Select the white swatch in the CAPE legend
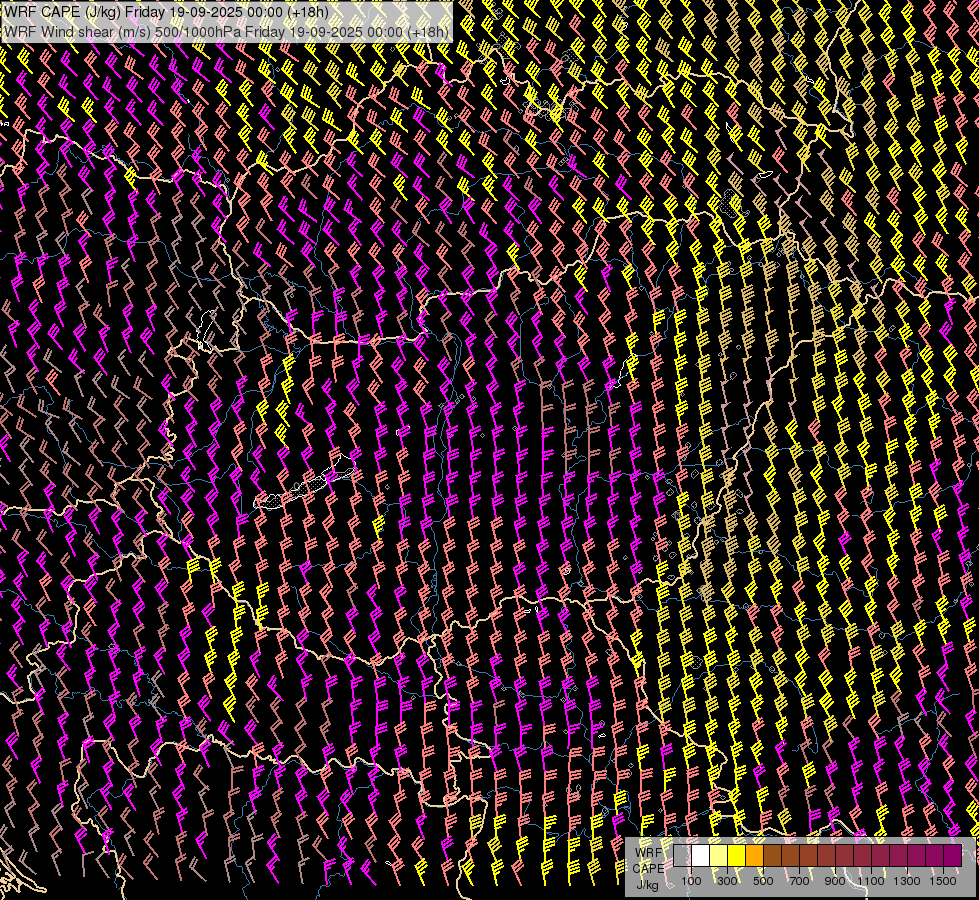This screenshot has height=900, width=979. [701, 855]
